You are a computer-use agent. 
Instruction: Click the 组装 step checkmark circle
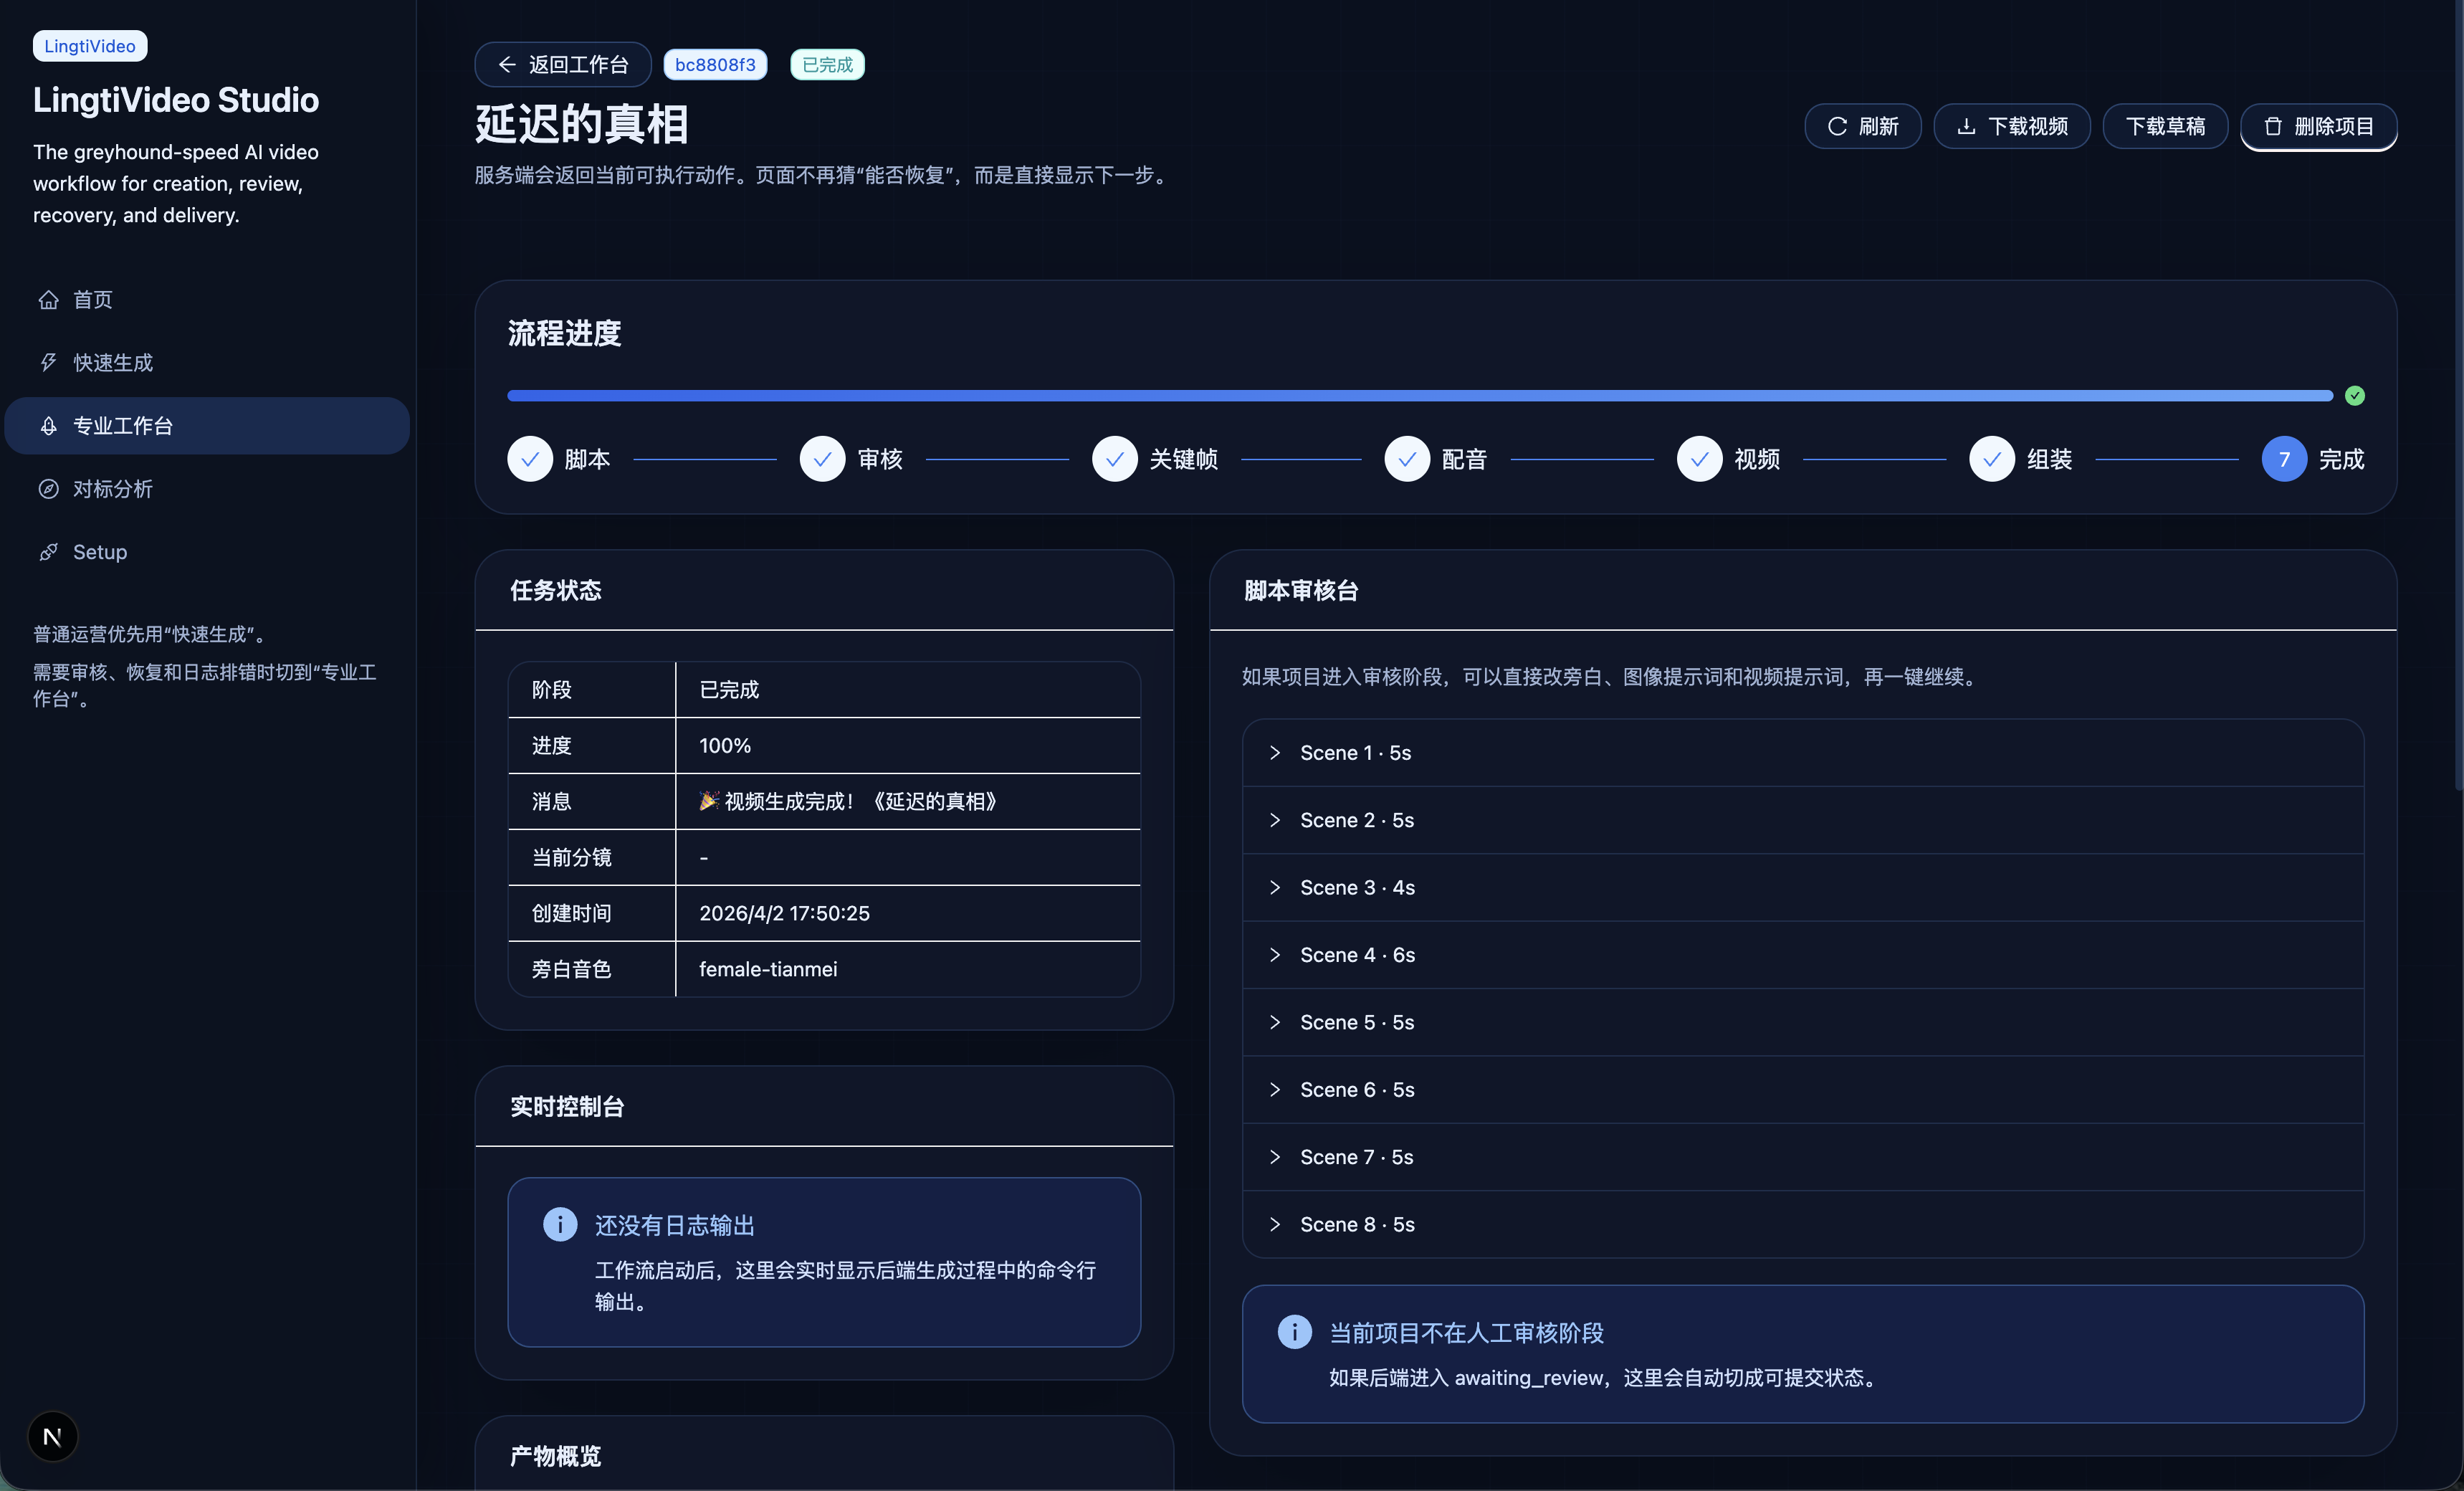1992,459
